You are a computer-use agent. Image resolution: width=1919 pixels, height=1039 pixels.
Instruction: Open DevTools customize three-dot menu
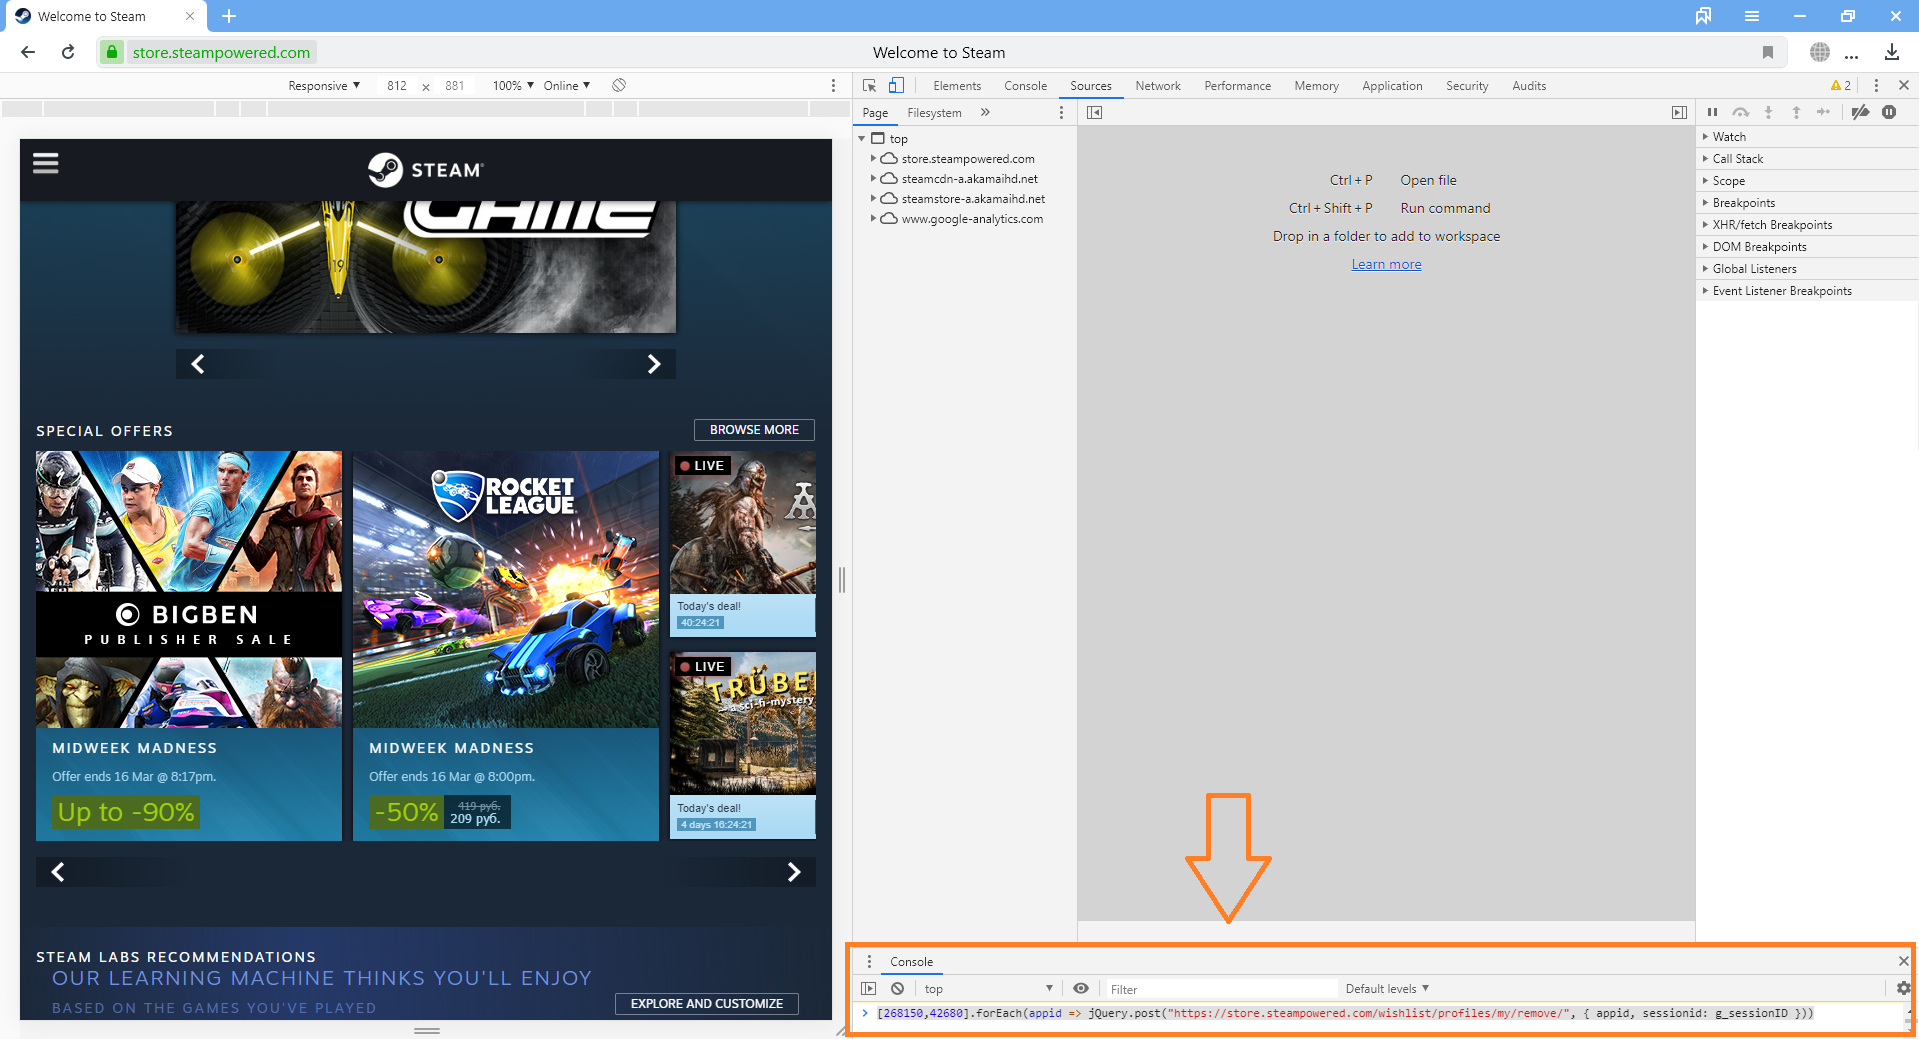tap(1876, 86)
